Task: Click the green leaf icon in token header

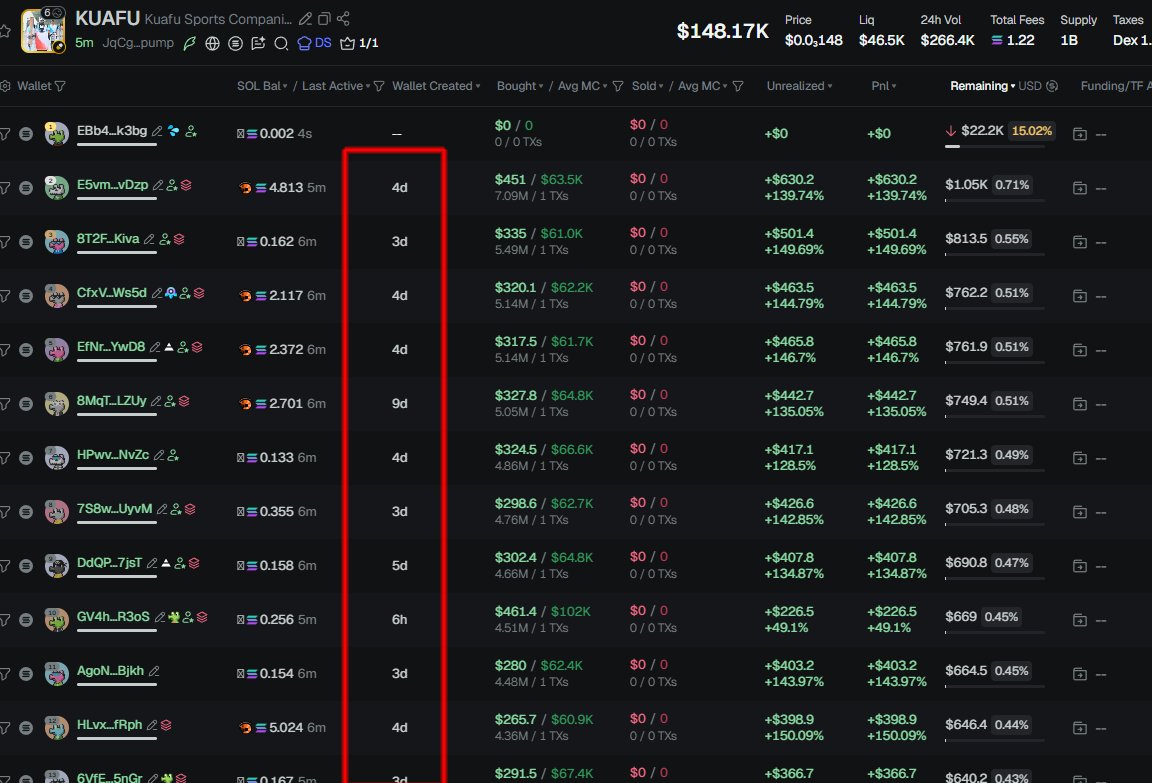Action: click(189, 43)
